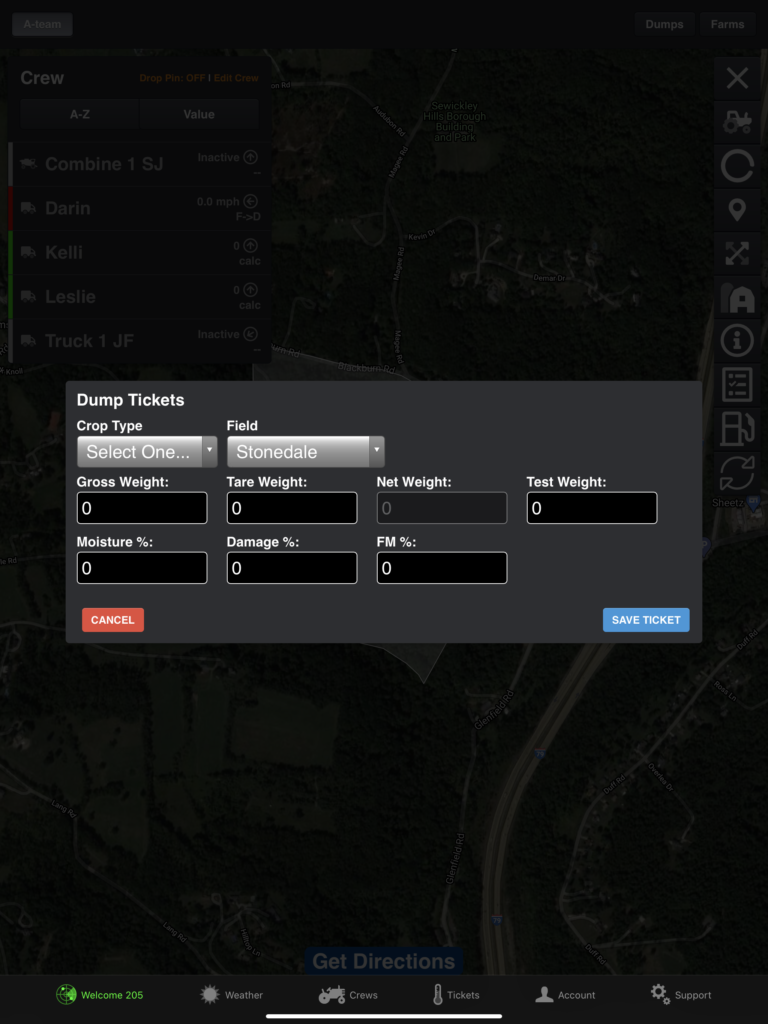The width and height of the screenshot is (768, 1024).
Task: Click the Moisture % input field
Action: coord(142,568)
